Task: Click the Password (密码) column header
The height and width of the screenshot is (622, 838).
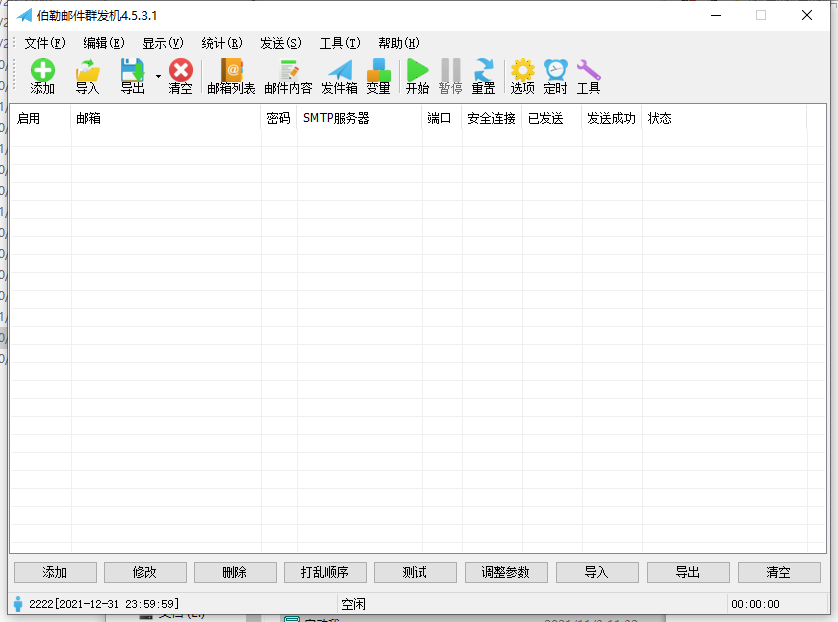Action: pyautogui.click(x=279, y=118)
